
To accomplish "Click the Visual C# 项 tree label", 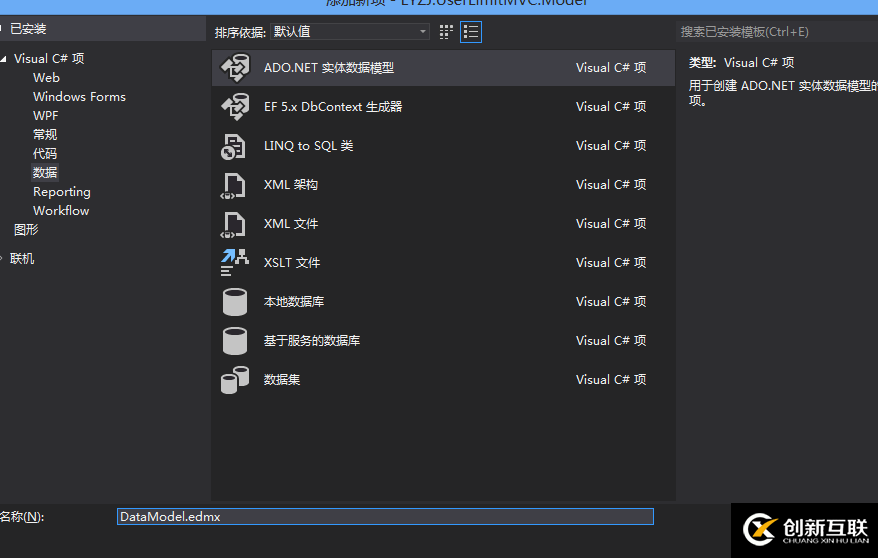I will 49,59.
